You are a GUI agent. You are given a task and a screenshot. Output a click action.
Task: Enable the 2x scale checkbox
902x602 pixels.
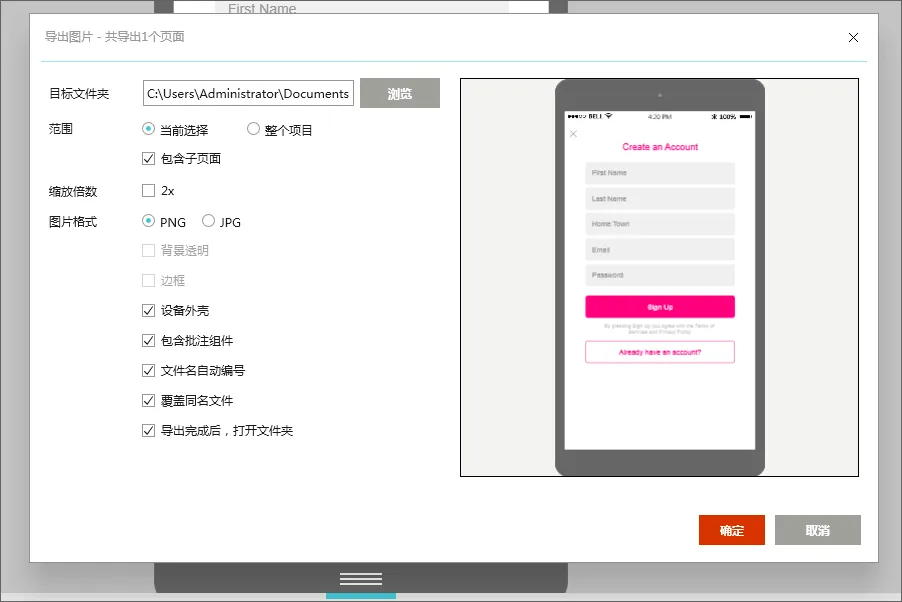click(149, 190)
